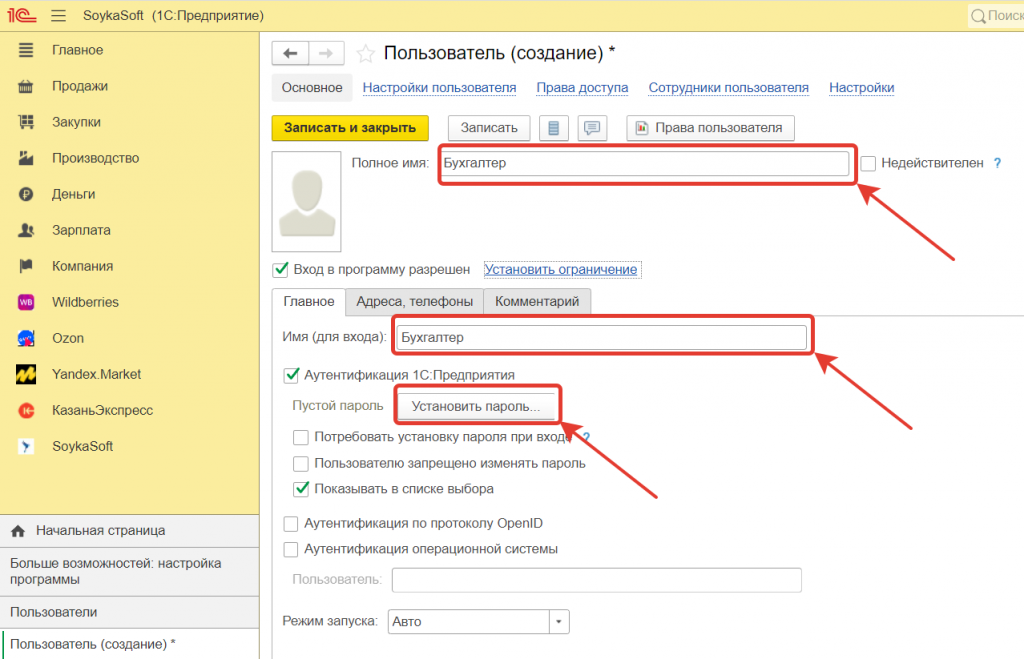Uncheck Вход в программу разрешен
Screen dimensions: 1024x659
[281, 269]
